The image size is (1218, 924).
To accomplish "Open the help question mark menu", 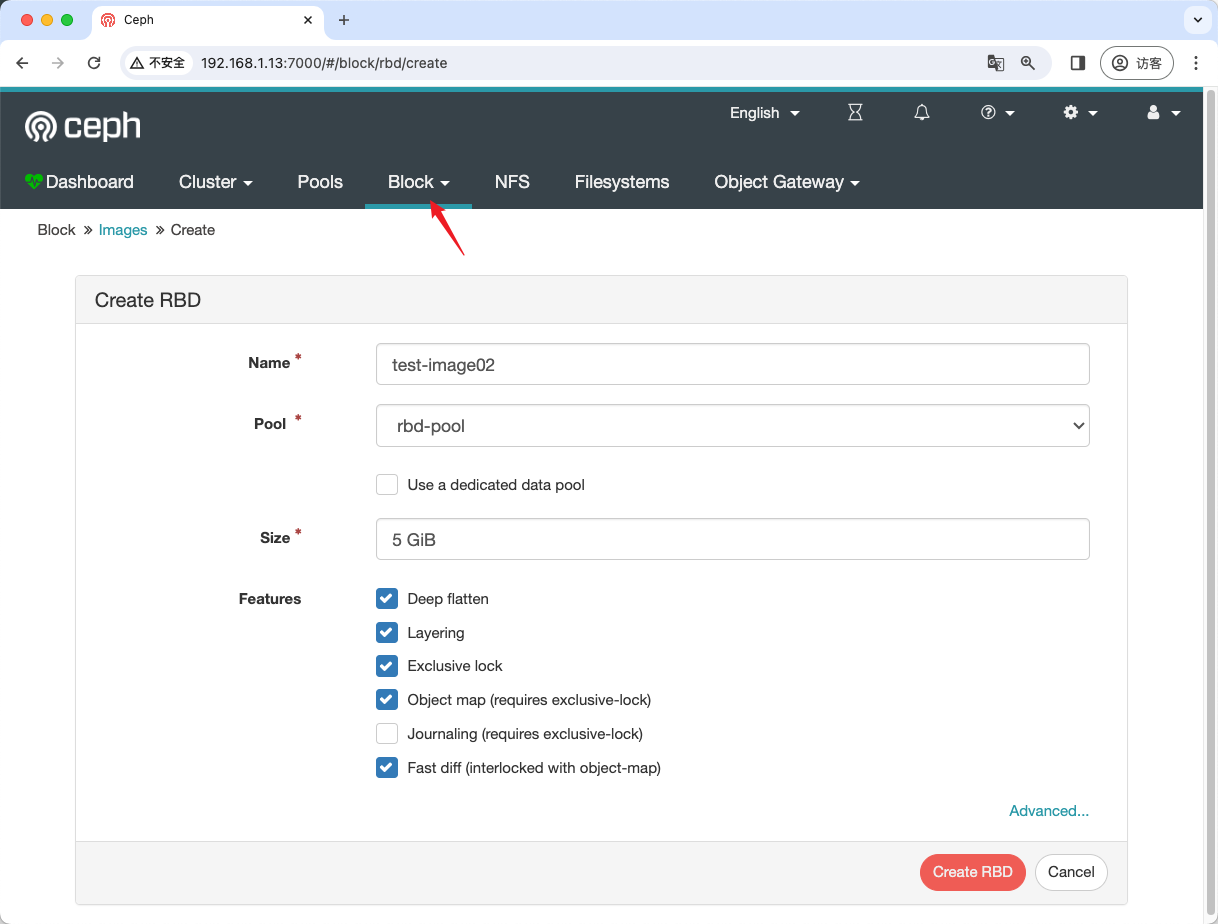I will [x=997, y=113].
